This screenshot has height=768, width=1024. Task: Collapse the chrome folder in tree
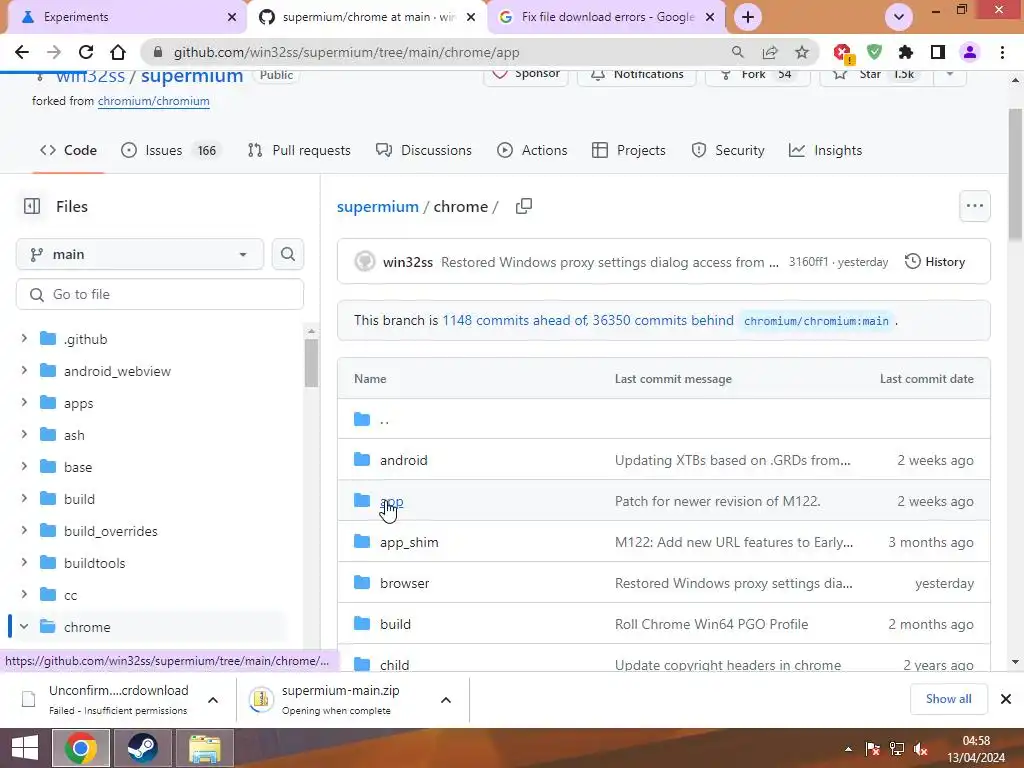24,626
